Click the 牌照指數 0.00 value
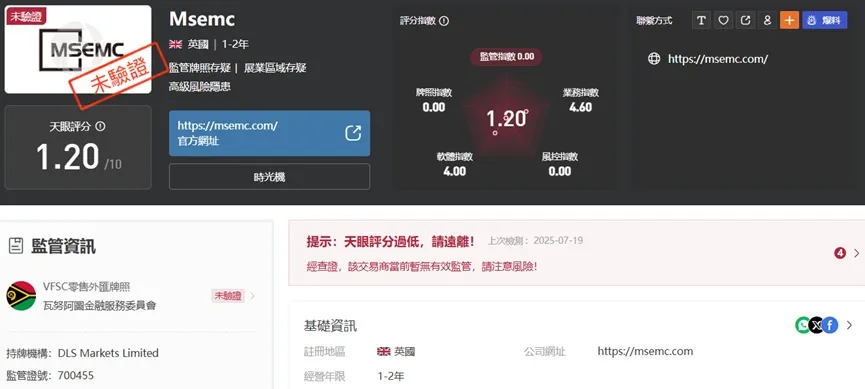This screenshot has height=389, width=865. pos(434,107)
